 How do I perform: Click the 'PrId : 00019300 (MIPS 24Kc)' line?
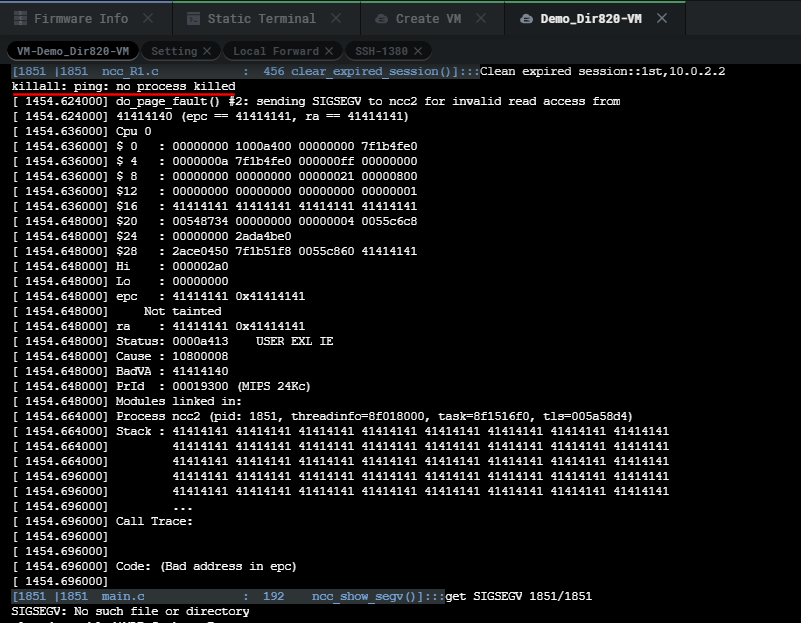pyautogui.click(x=161, y=386)
